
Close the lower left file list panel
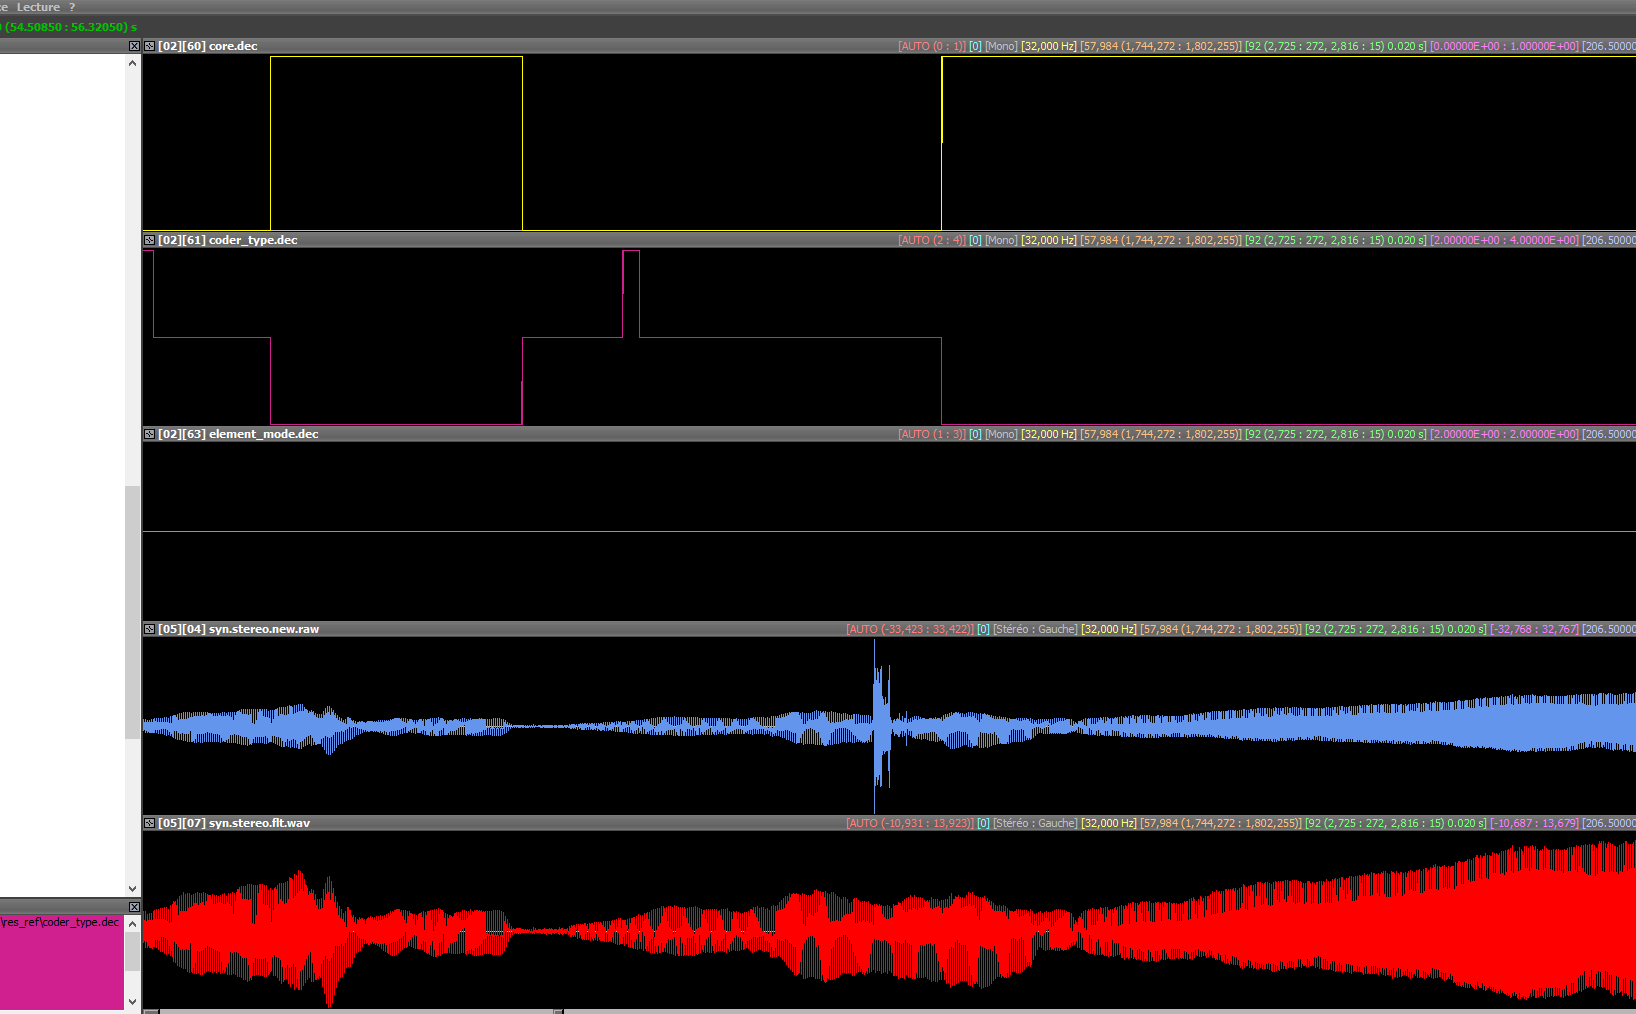pyautogui.click(x=134, y=907)
